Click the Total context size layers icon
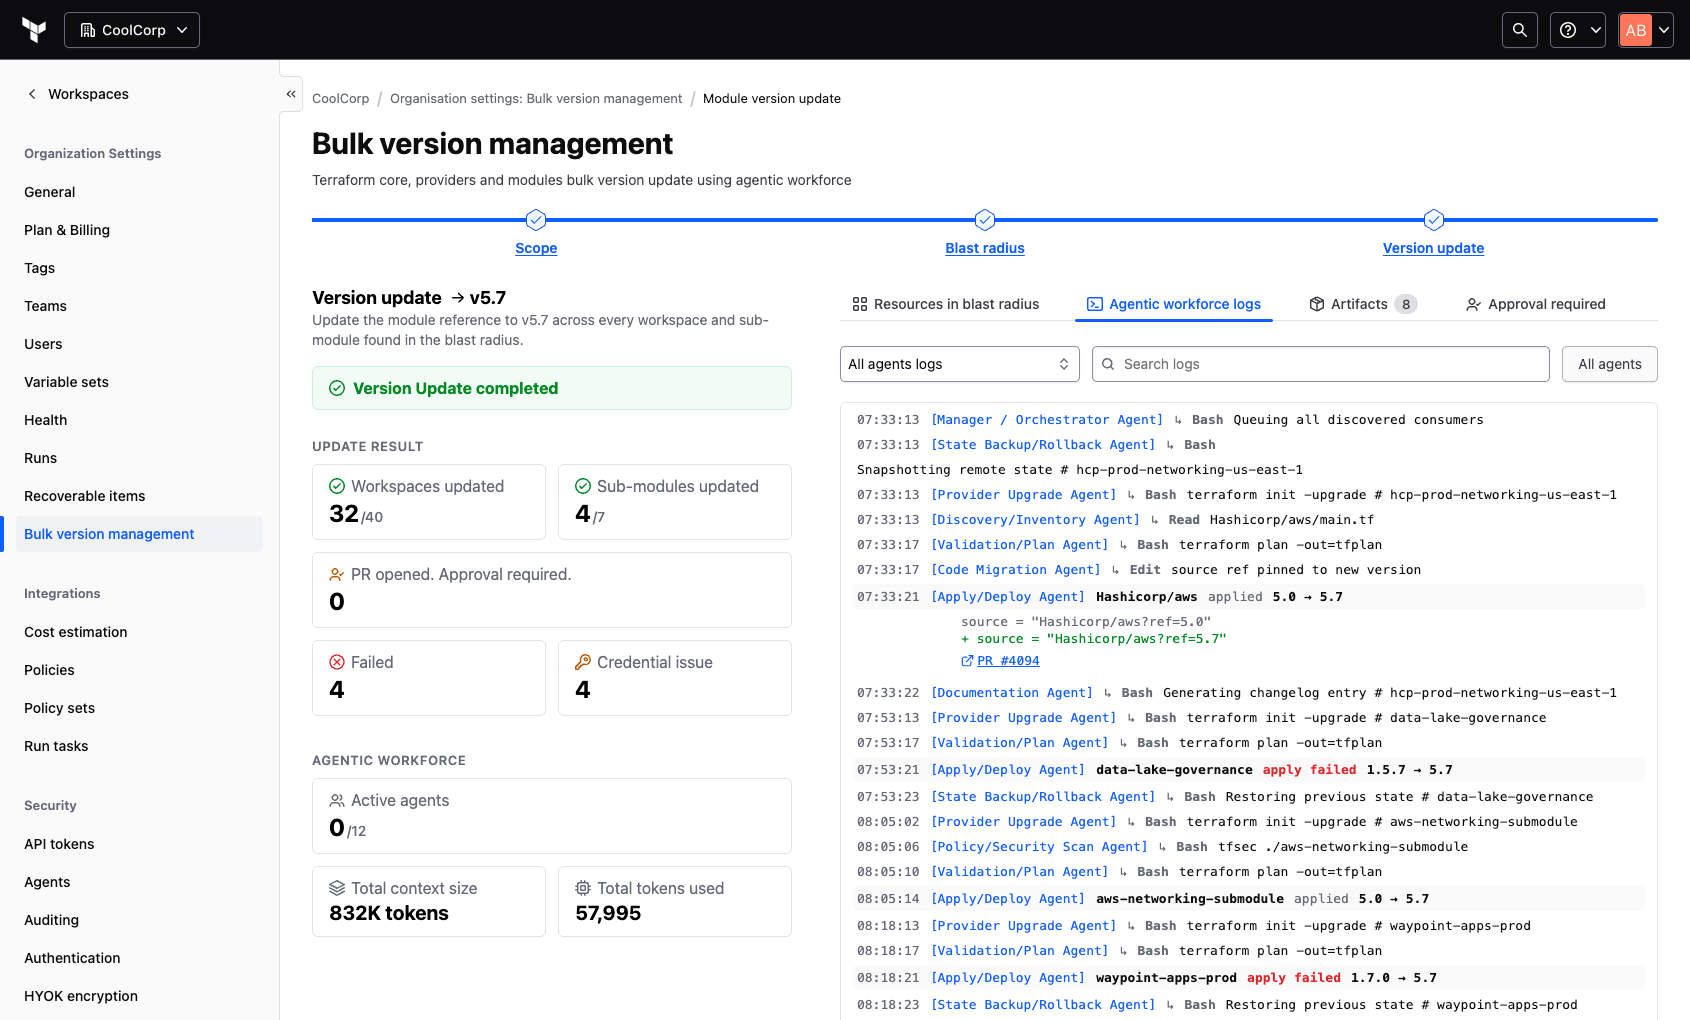The image size is (1690, 1020). point(337,888)
